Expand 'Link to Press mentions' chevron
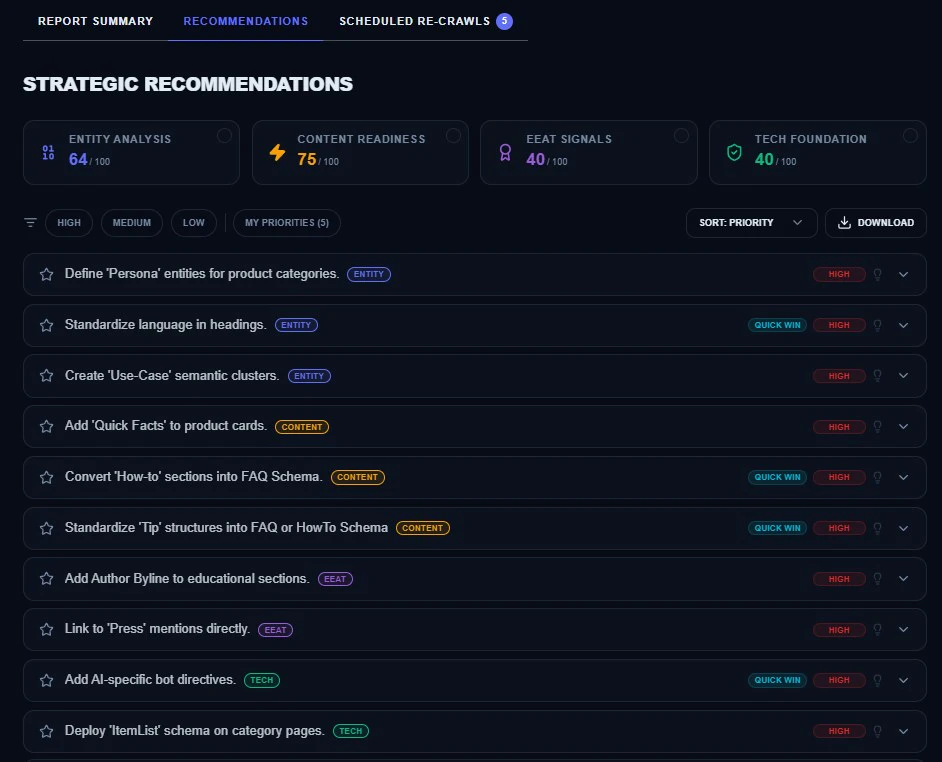Viewport: 942px width, 762px height. pyautogui.click(x=903, y=629)
